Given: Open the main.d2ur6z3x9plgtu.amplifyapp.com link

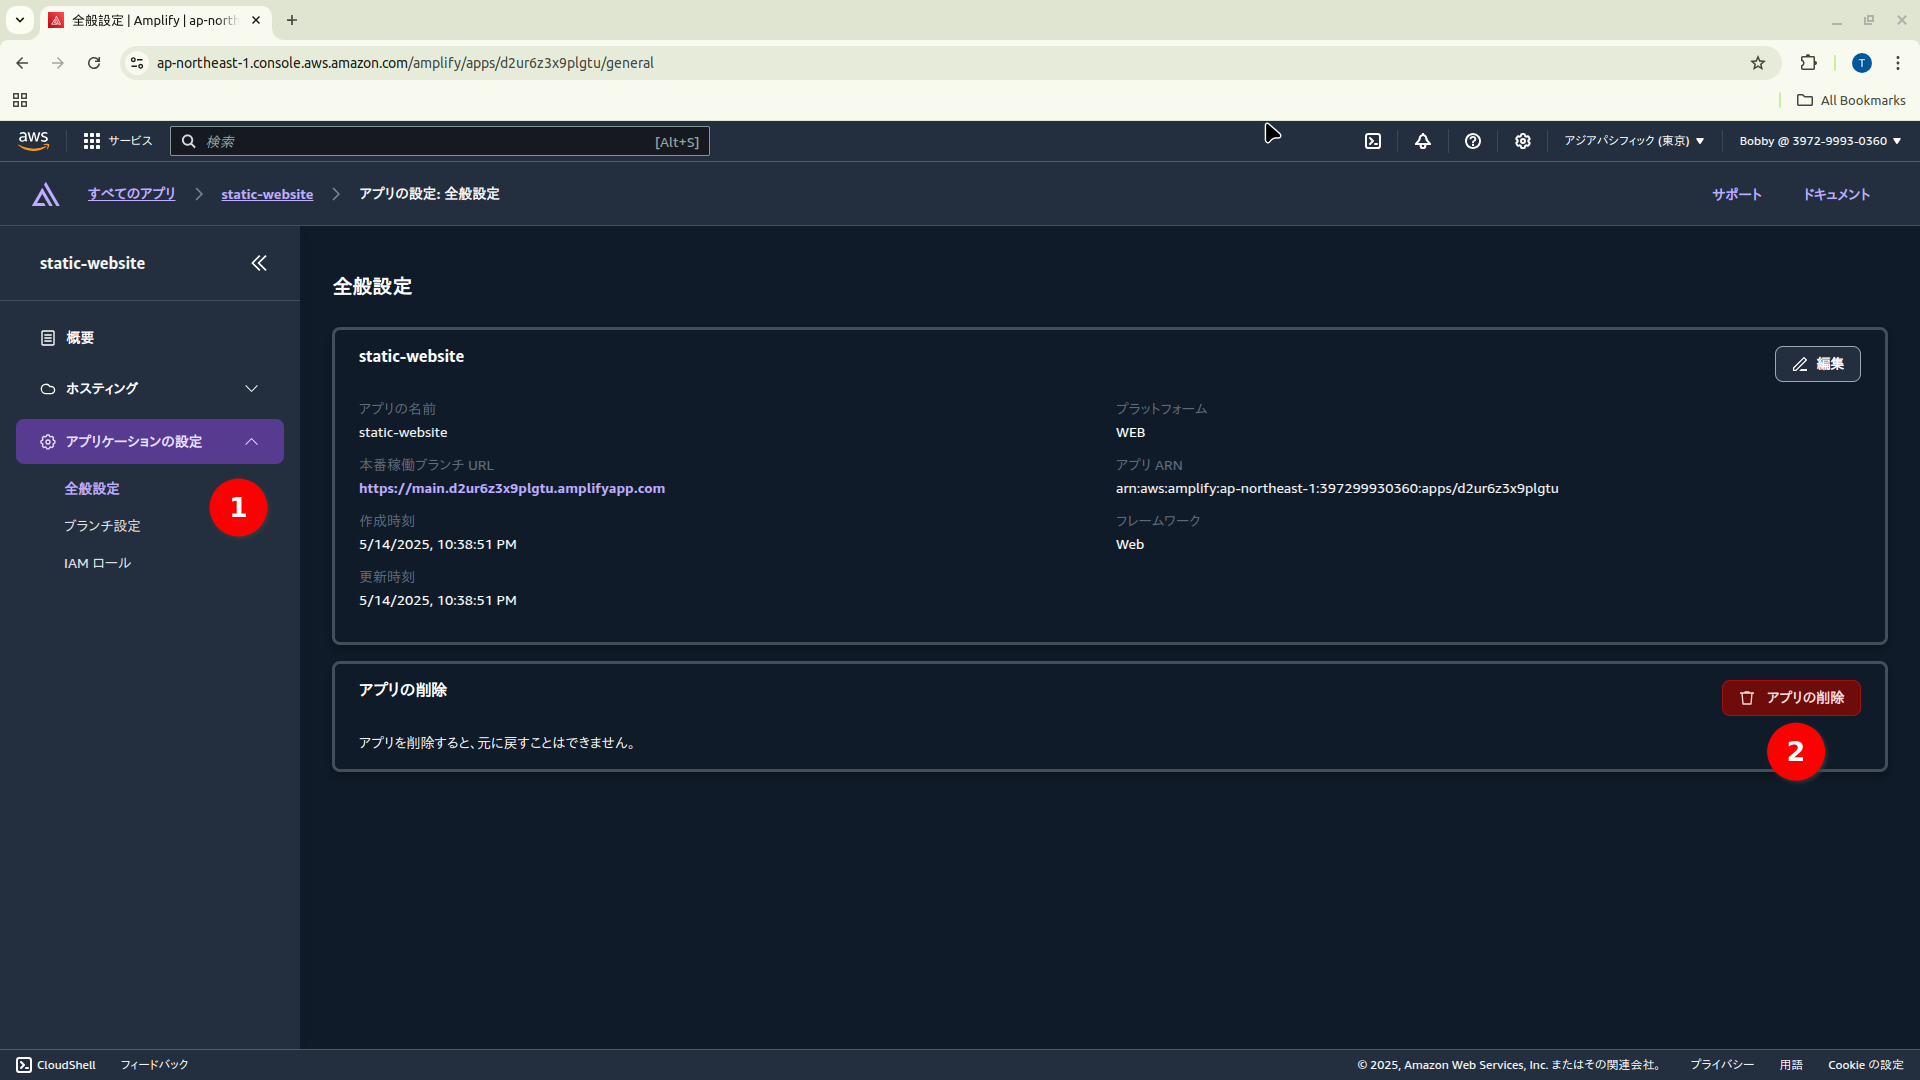Looking at the screenshot, I should tap(511, 488).
